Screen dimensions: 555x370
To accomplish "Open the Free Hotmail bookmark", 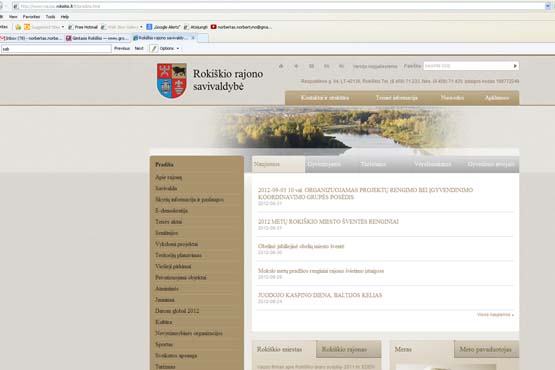I will [x=83, y=27].
